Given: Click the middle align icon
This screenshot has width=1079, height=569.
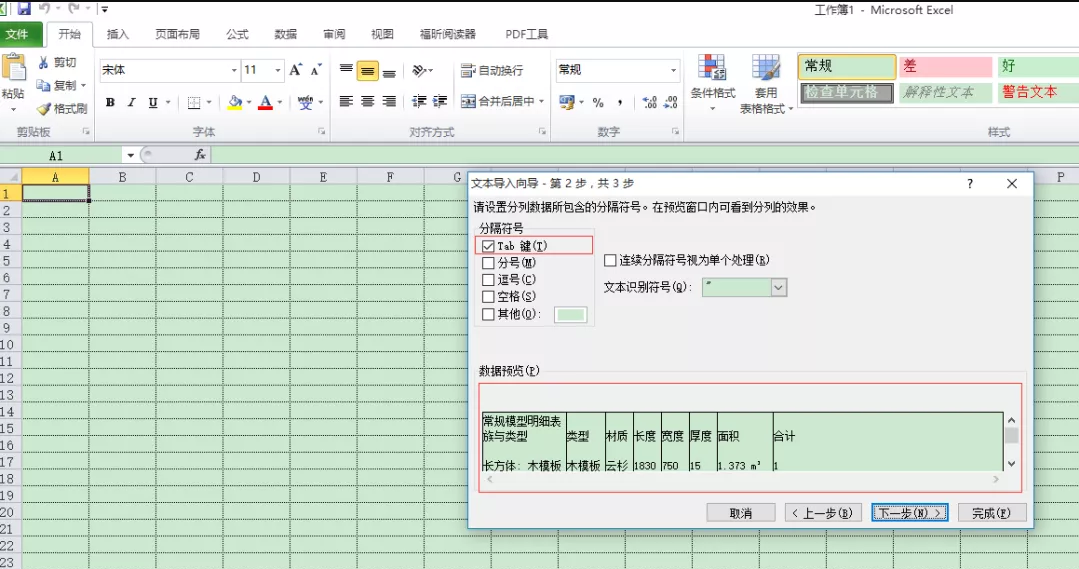Looking at the screenshot, I should [367, 70].
